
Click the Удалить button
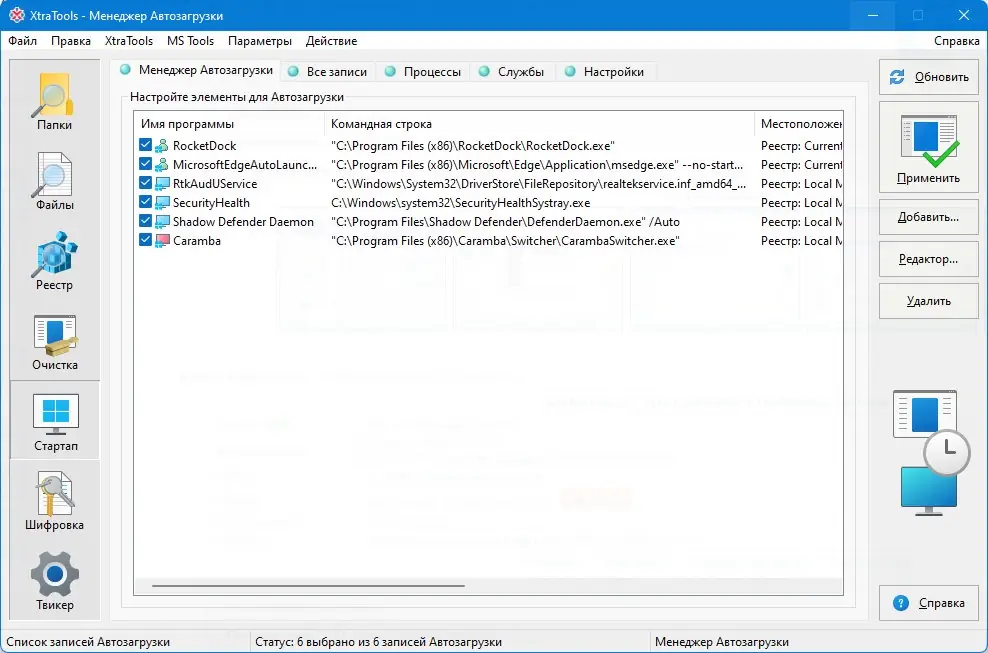click(929, 301)
